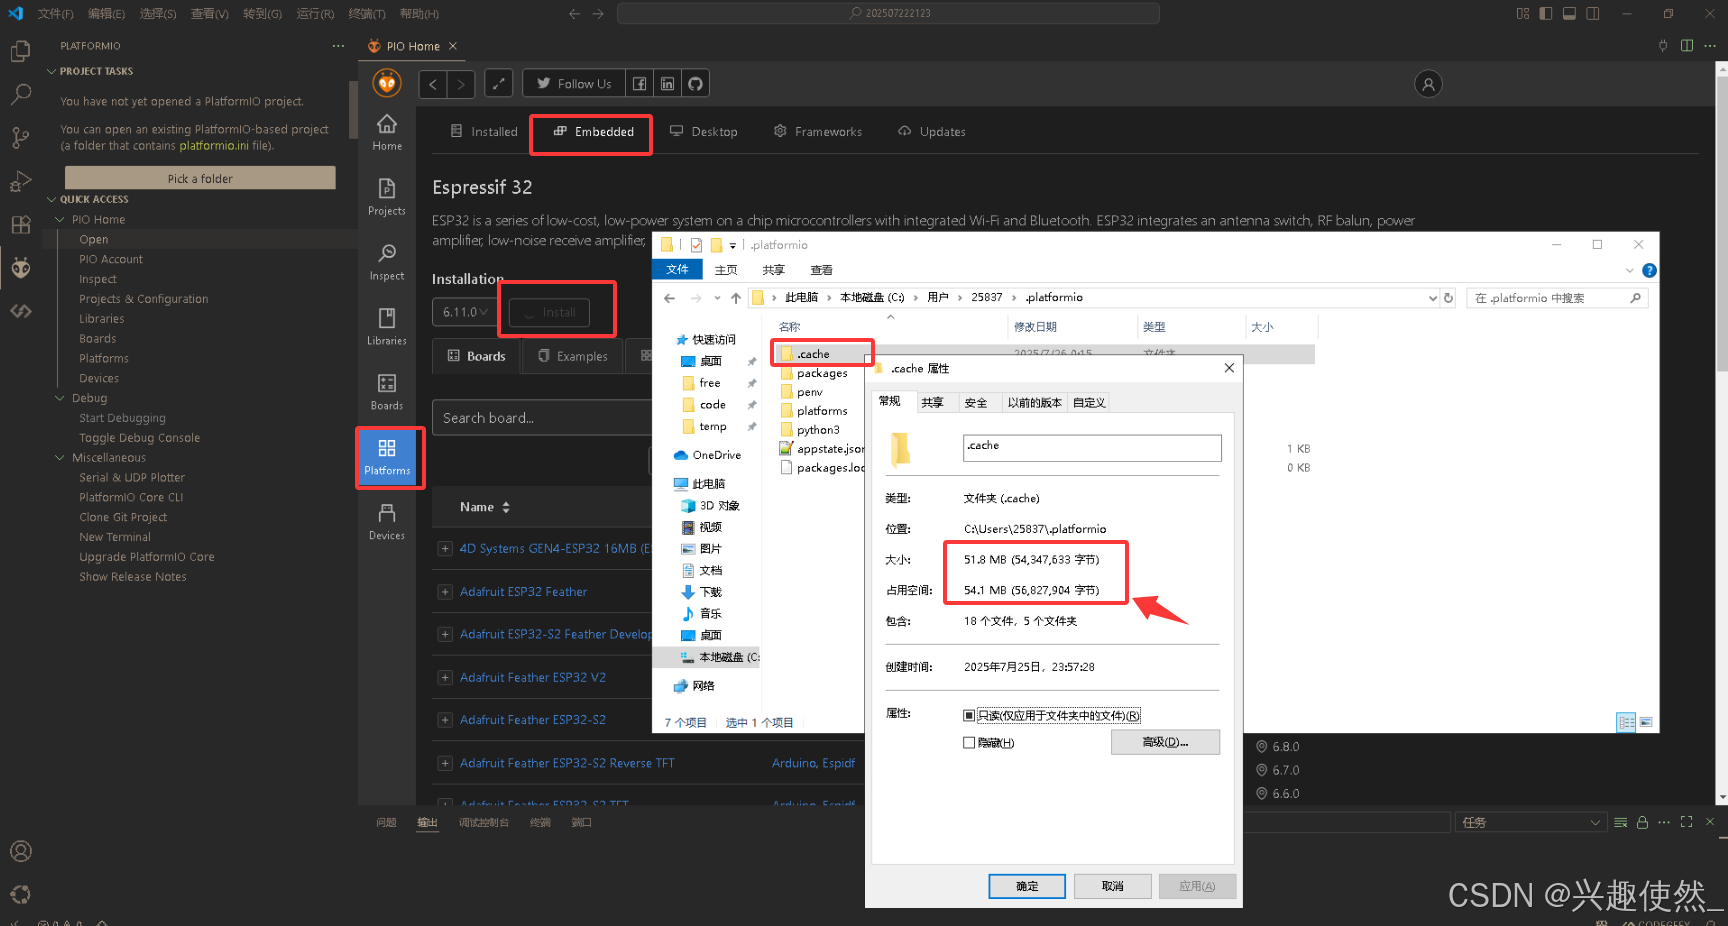Open Explorer help question-mark icon
1728x926 pixels.
(x=1649, y=270)
